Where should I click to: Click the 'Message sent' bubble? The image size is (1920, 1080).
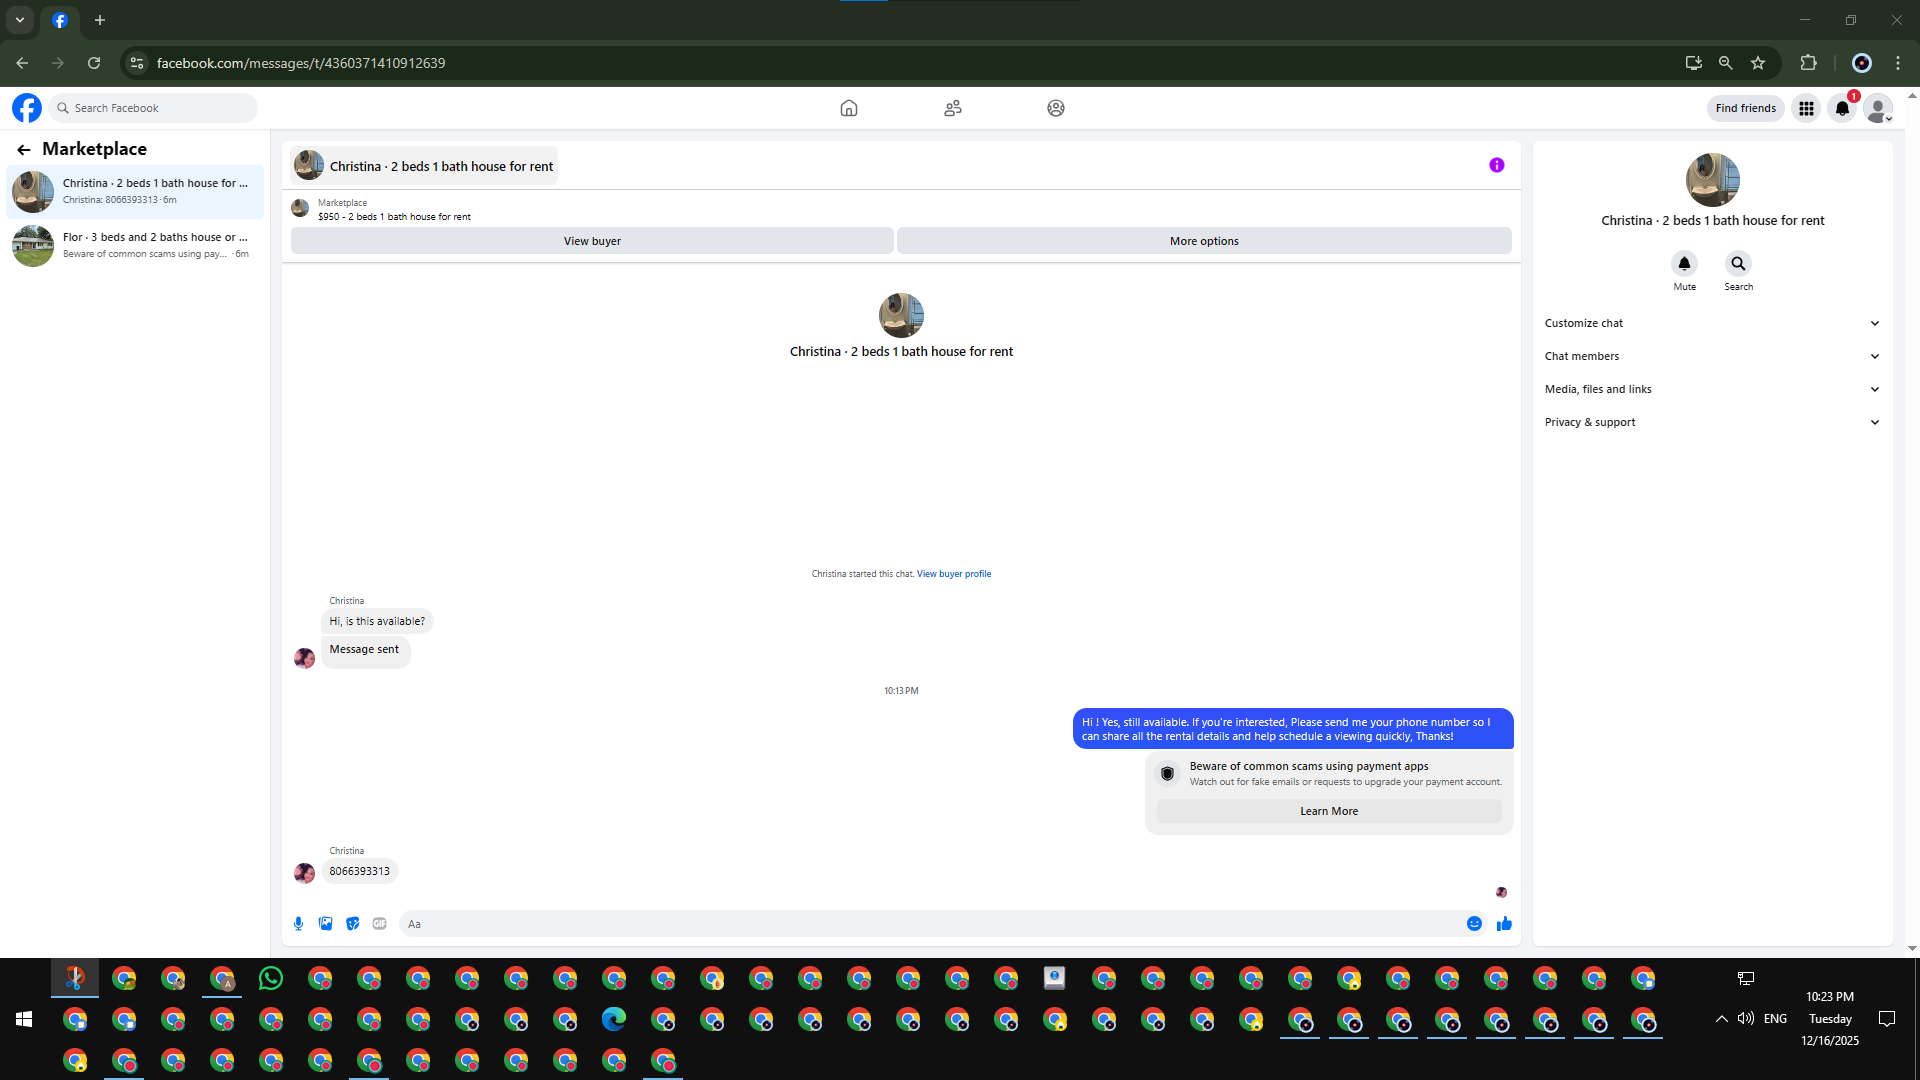point(364,650)
